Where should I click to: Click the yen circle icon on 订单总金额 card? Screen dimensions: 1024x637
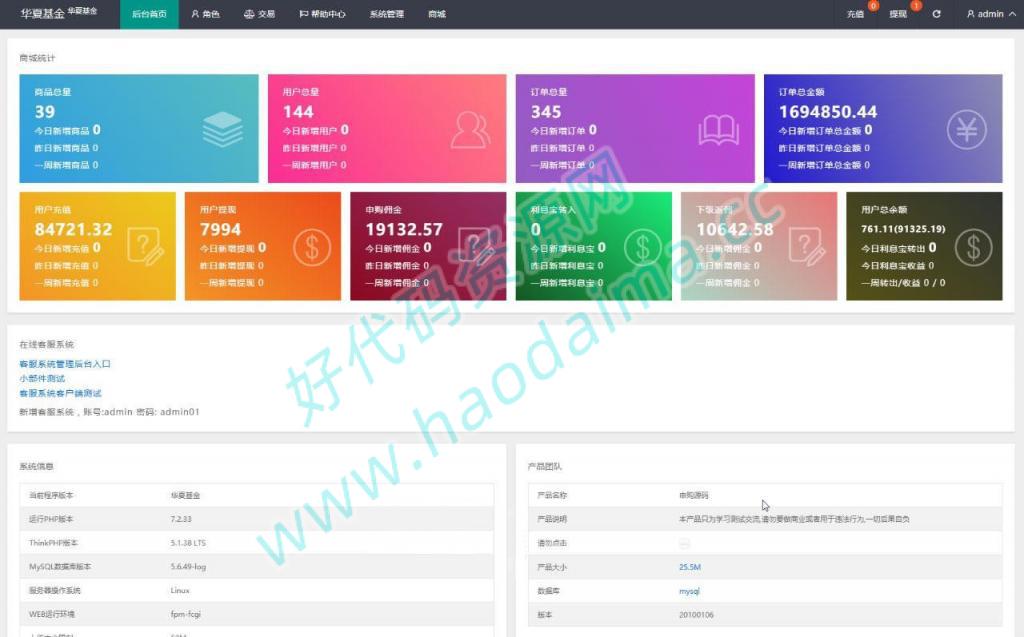point(967,129)
